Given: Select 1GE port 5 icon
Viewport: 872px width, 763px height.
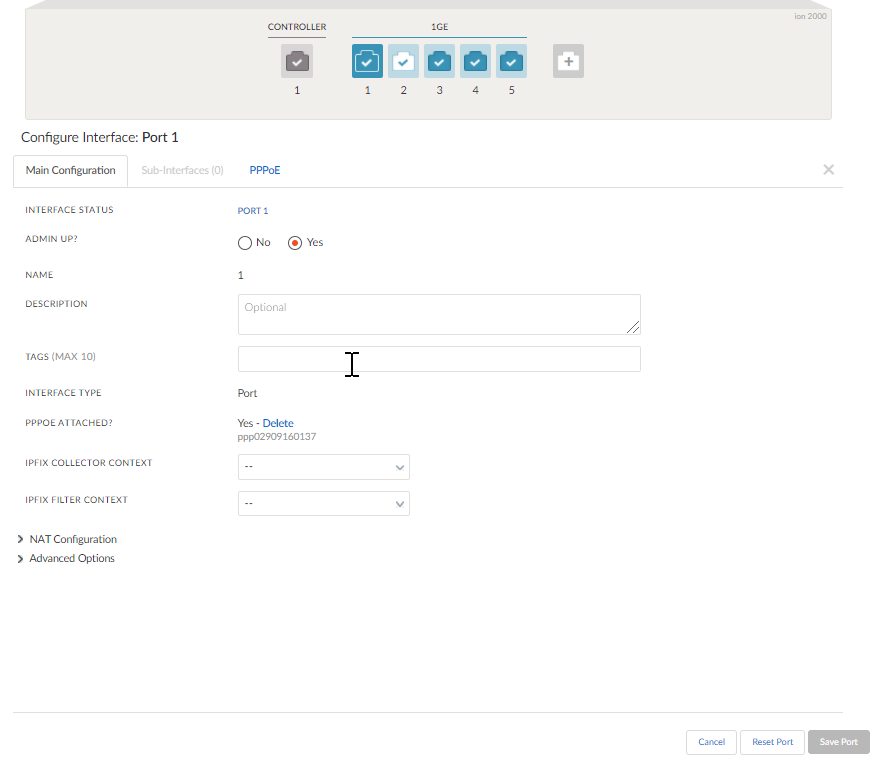Looking at the screenshot, I should click(x=512, y=61).
